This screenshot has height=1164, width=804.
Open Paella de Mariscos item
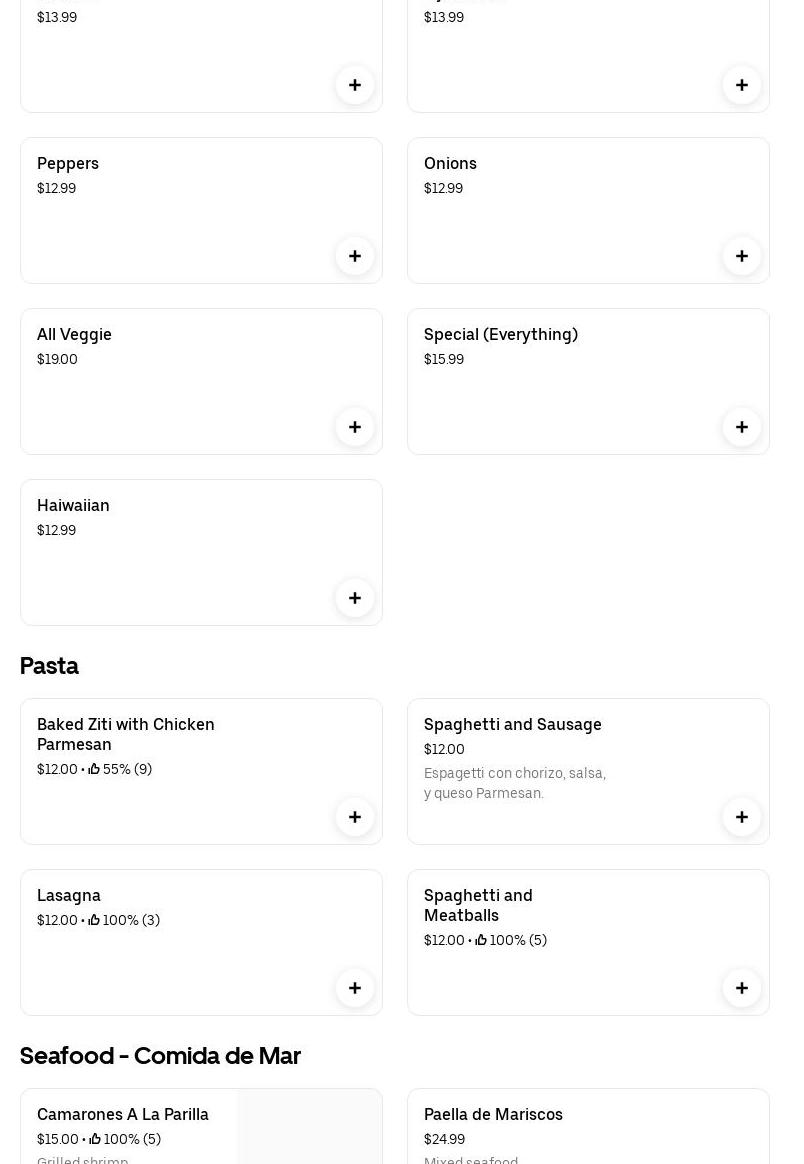click(x=493, y=1115)
